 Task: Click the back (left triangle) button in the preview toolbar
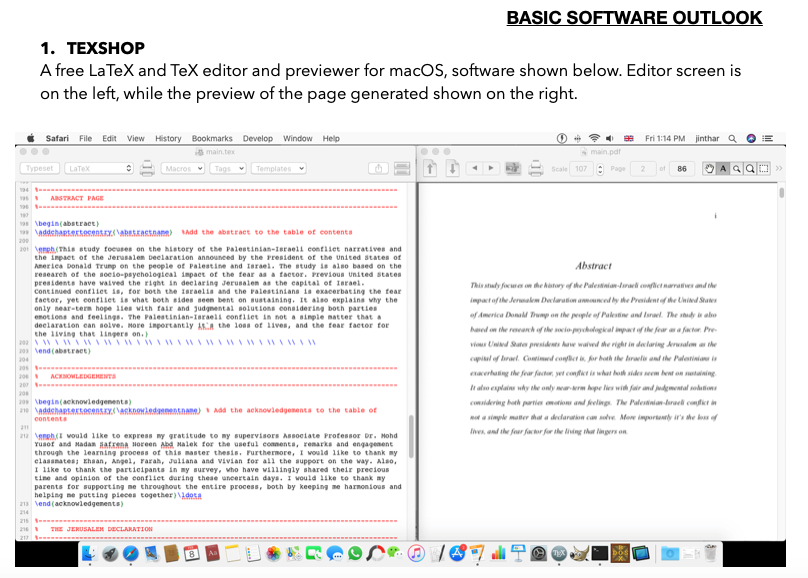[475, 168]
